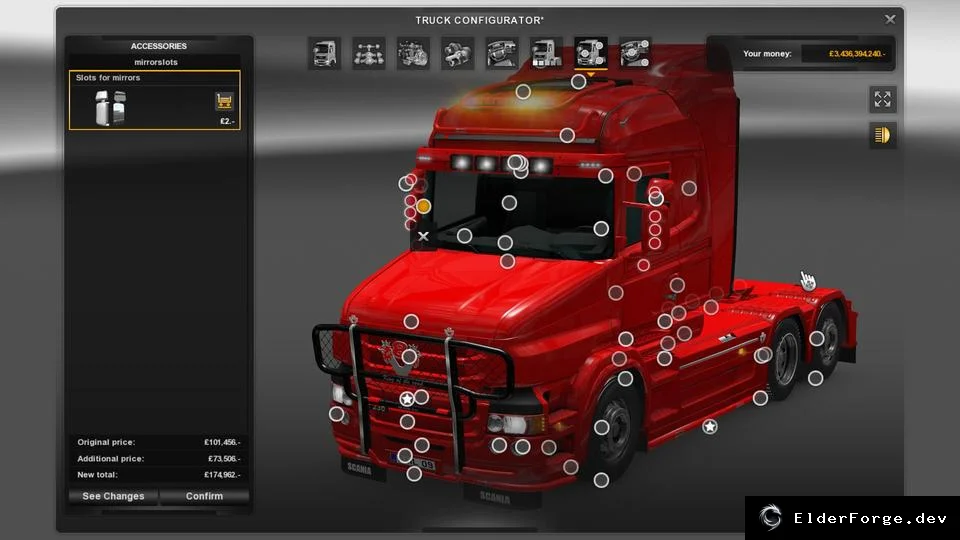This screenshot has height=540, width=960.
Task: Open the interior dashboard configuration tab
Action: (502, 53)
